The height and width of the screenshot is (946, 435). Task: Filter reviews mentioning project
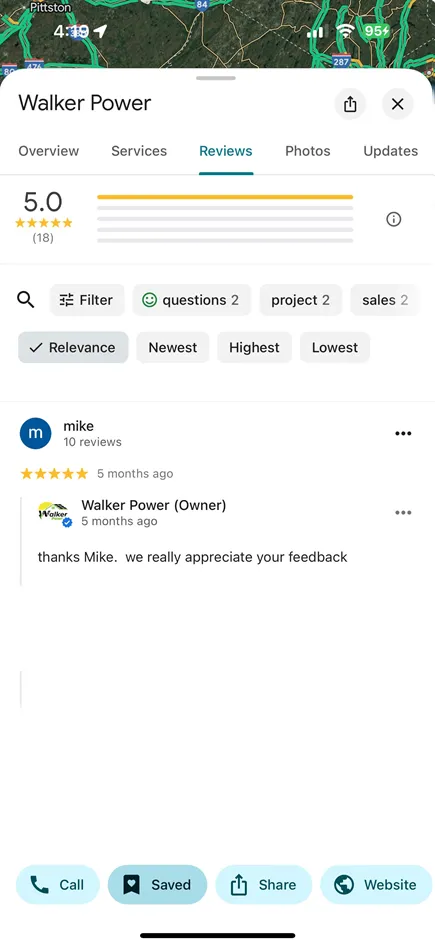(x=300, y=300)
